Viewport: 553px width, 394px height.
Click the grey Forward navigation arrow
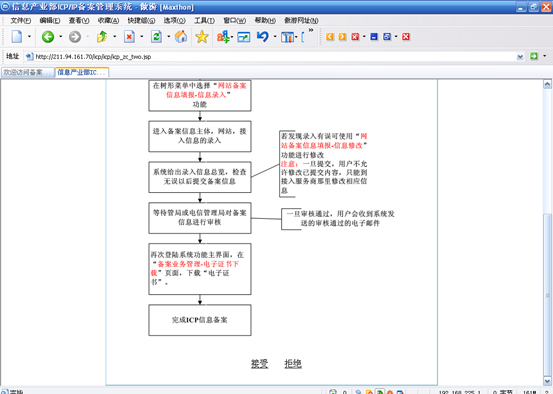pos(75,37)
